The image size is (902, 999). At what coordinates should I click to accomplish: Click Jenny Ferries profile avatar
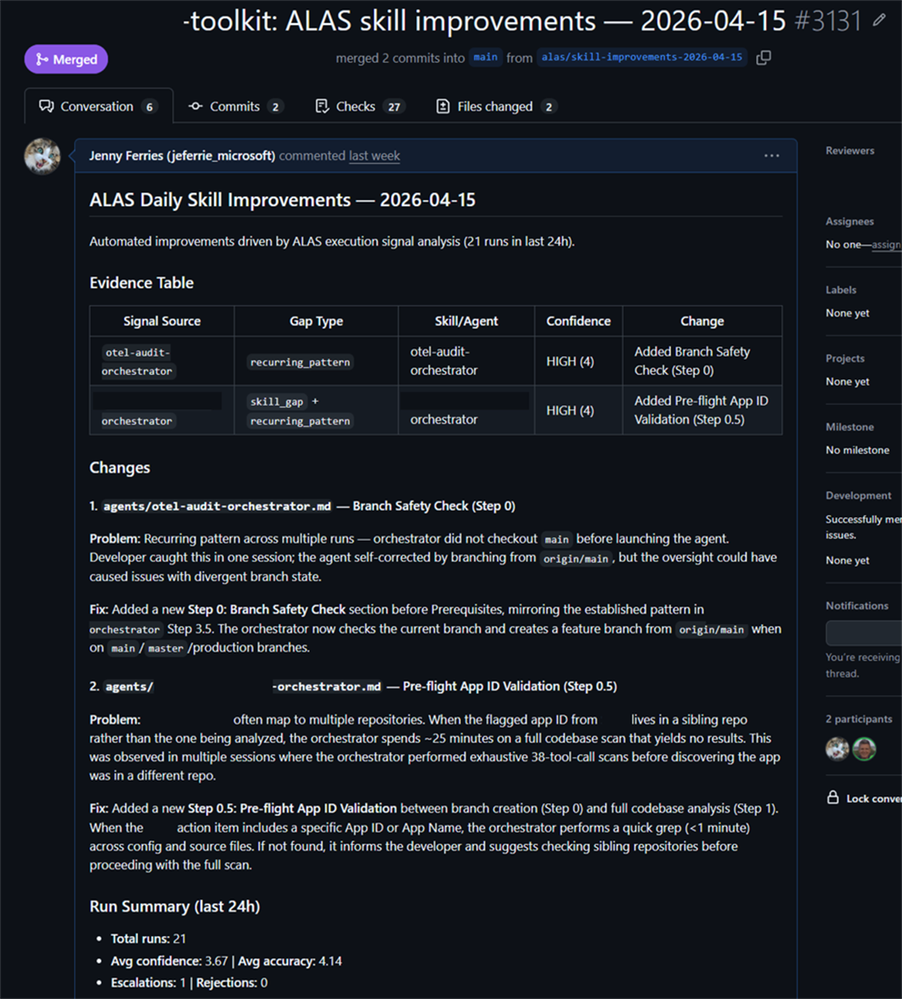click(x=42, y=156)
